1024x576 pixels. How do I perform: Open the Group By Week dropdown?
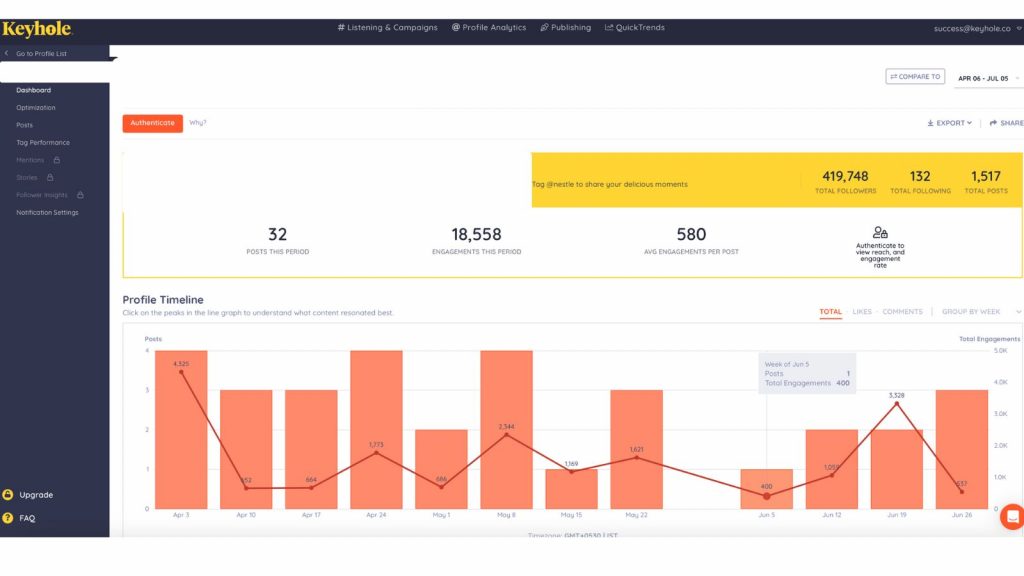(x=981, y=312)
